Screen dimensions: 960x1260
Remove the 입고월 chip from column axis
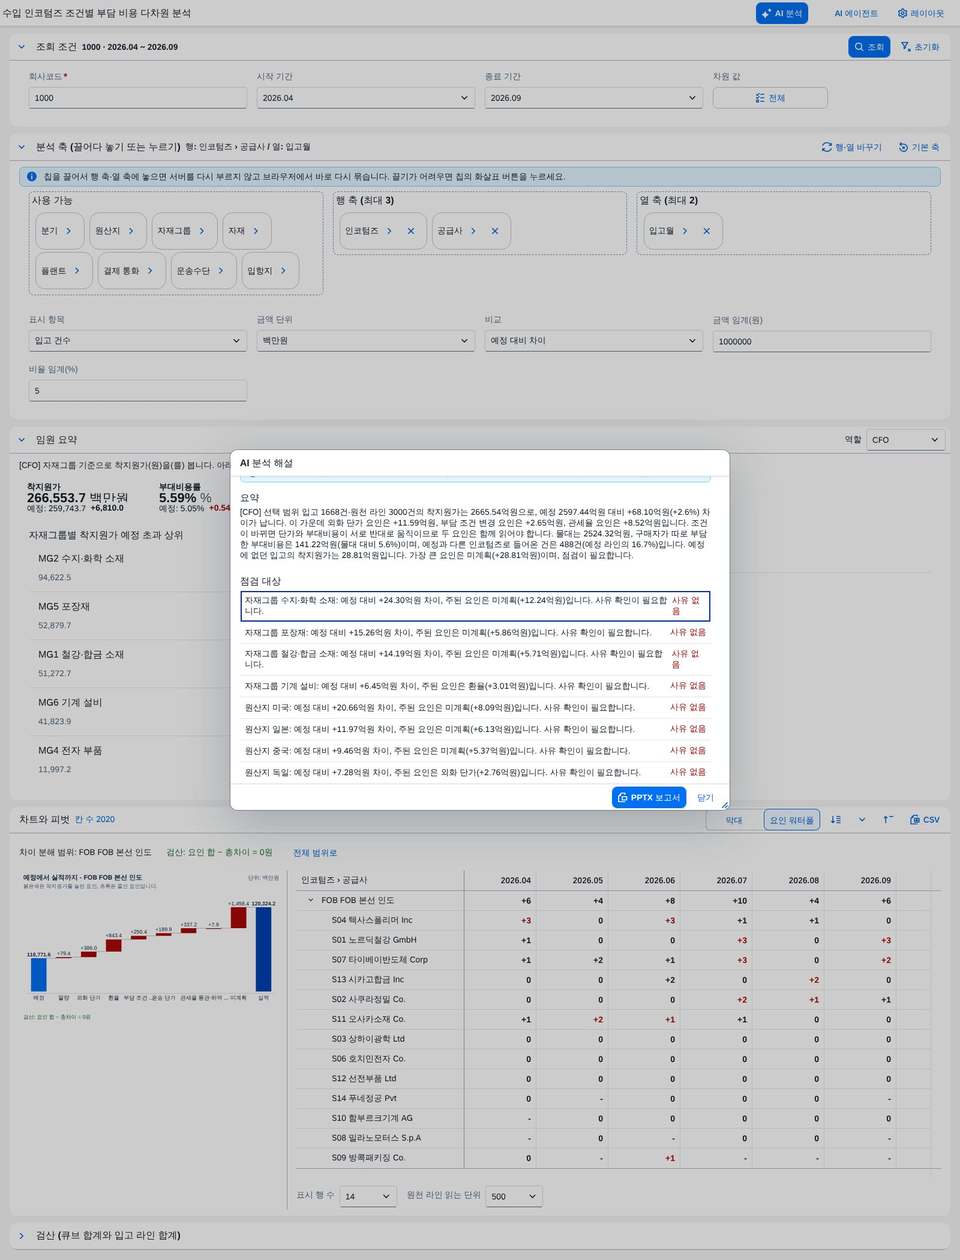(x=706, y=231)
